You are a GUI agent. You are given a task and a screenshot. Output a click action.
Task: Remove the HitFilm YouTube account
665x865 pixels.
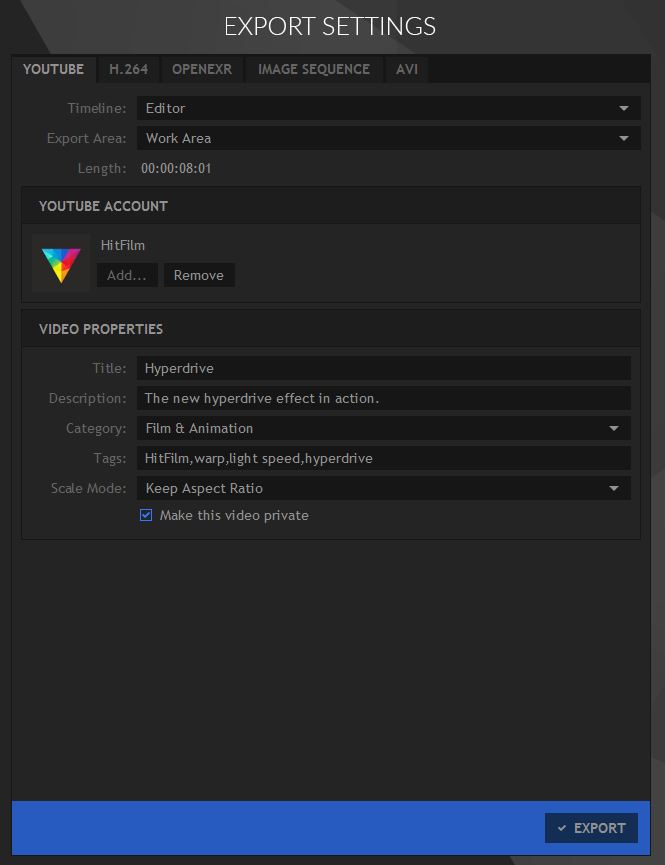[x=199, y=275]
